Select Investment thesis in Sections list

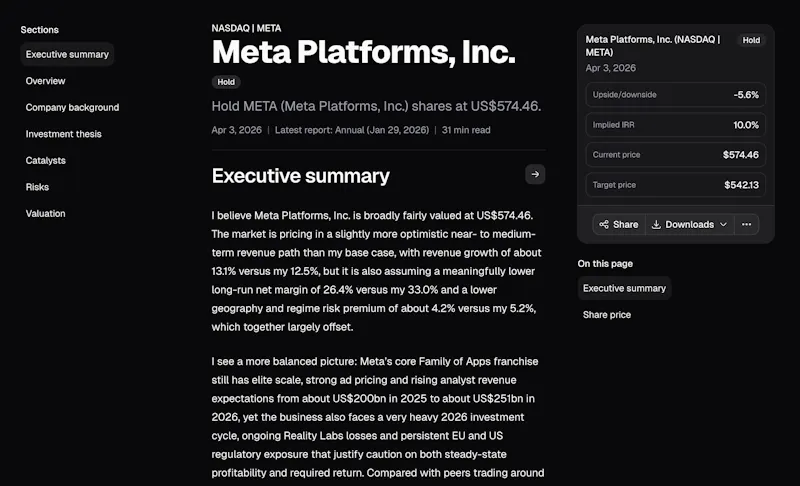tap(63, 134)
